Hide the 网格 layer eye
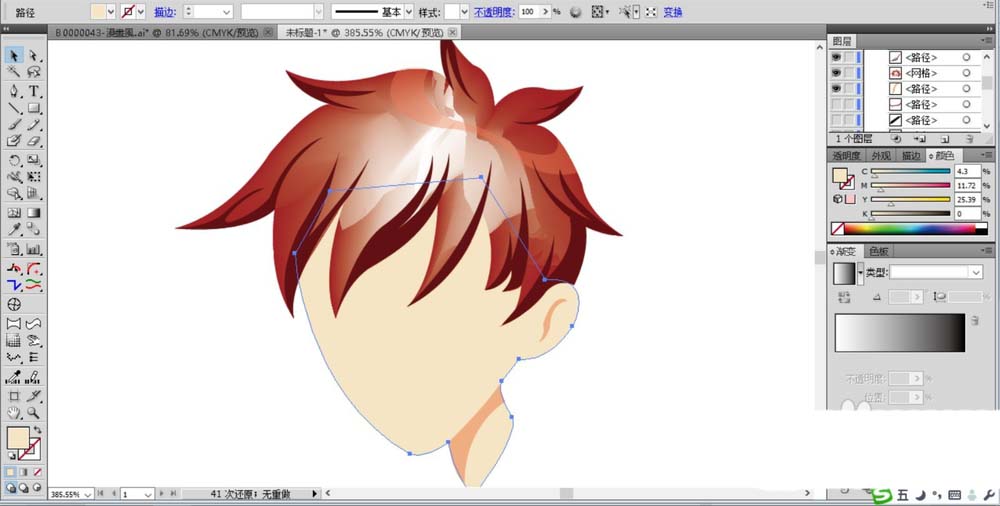Screen dimensions: 1000x506 click(x=836, y=73)
